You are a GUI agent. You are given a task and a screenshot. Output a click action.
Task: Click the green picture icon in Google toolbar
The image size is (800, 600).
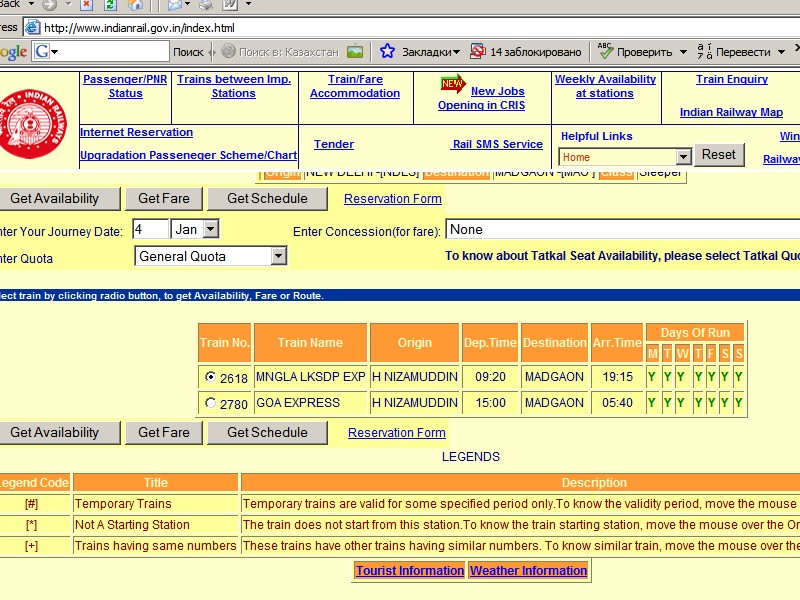355,51
